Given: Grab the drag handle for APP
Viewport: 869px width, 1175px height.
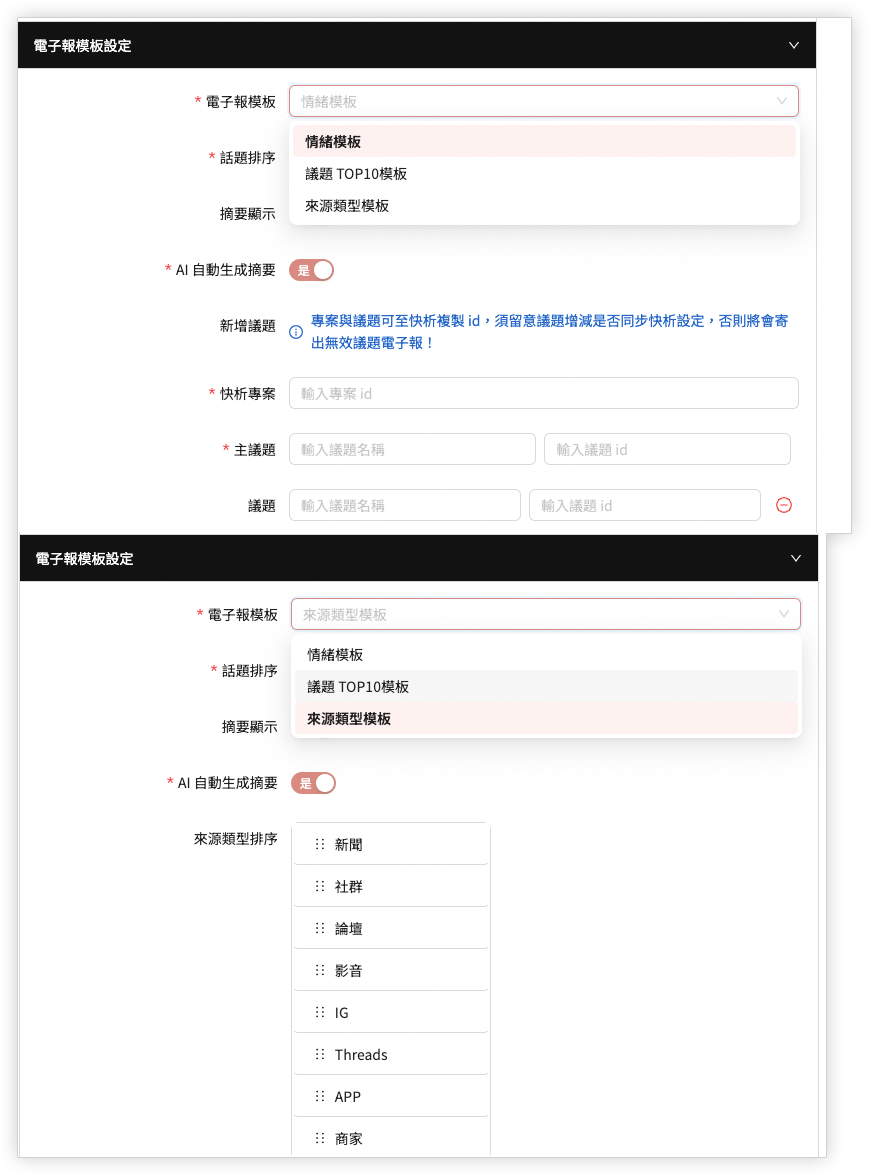Looking at the screenshot, I should click(x=320, y=1096).
